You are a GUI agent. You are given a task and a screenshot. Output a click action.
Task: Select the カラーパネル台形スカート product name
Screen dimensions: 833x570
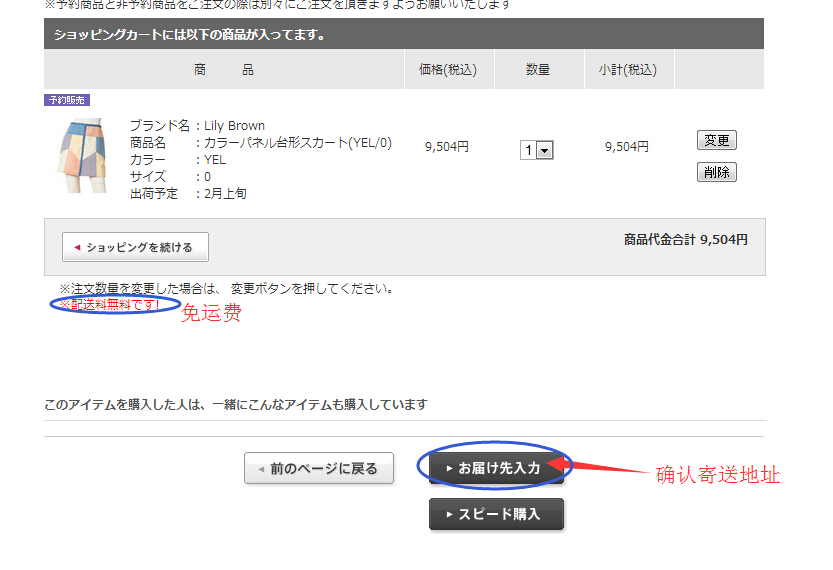pos(298,143)
